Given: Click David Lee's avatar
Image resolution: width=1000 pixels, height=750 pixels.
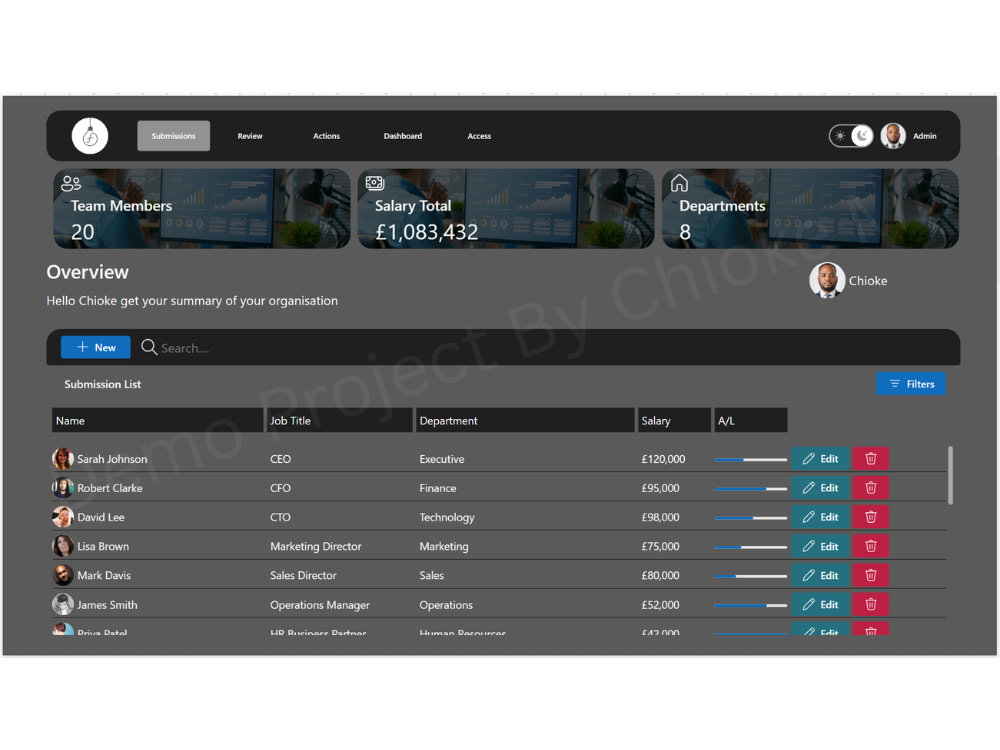Looking at the screenshot, I should [62, 517].
